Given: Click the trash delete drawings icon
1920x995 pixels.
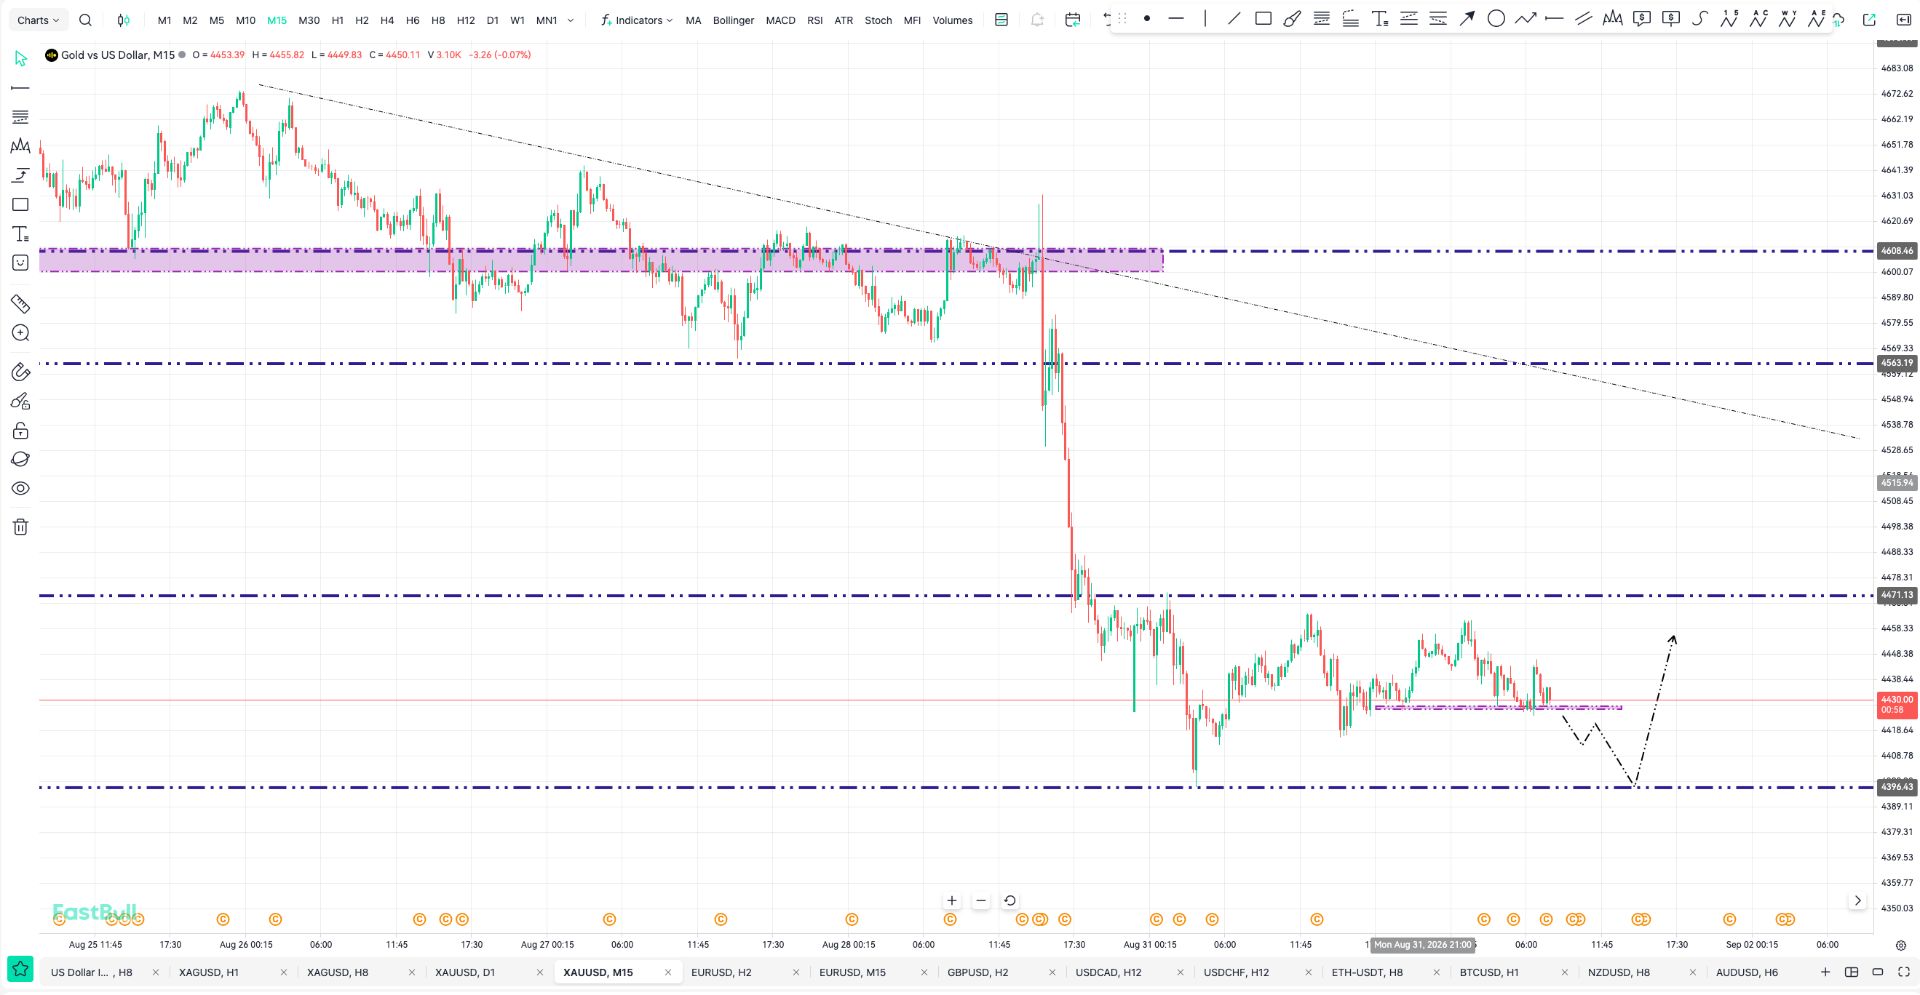Looking at the screenshot, I should pyautogui.click(x=20, y=527).
